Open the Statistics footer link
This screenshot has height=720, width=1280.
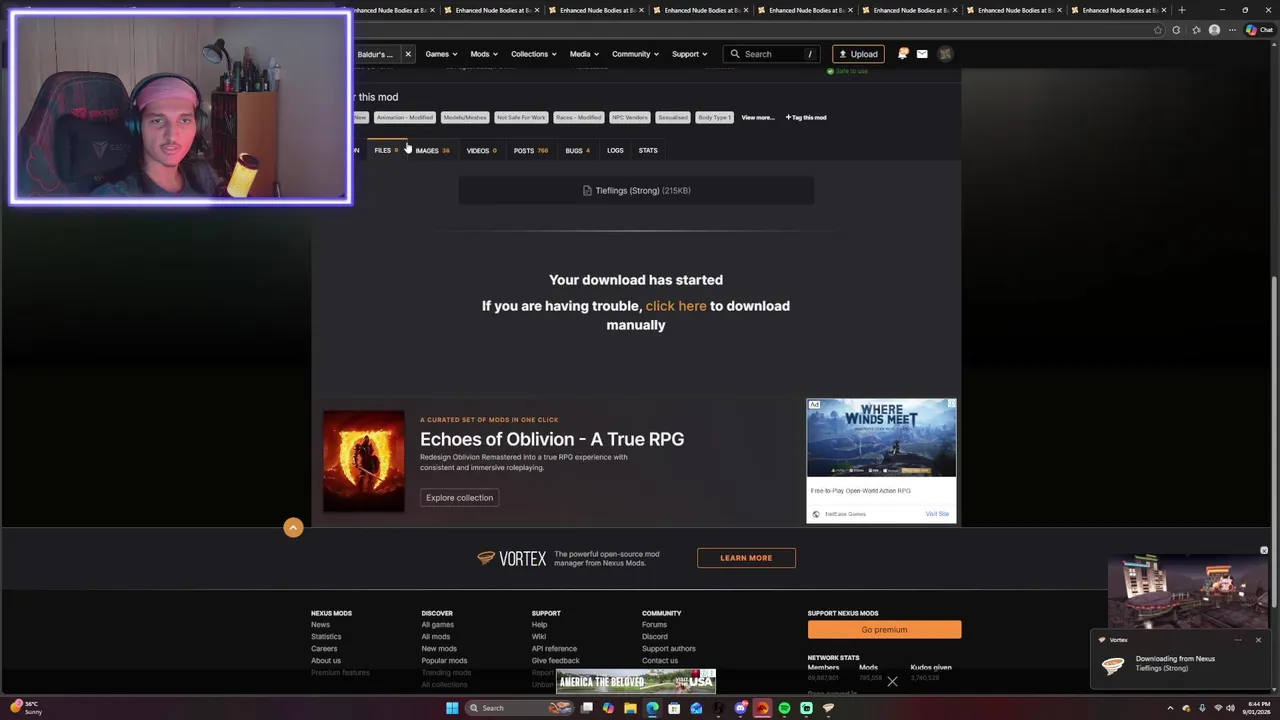coord(326,637)
